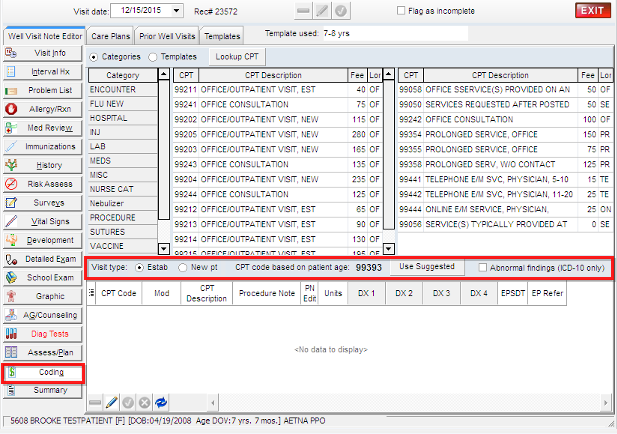617x434 pixels.
Task: Open School Exam icon
Action: (x=11, y=277)
